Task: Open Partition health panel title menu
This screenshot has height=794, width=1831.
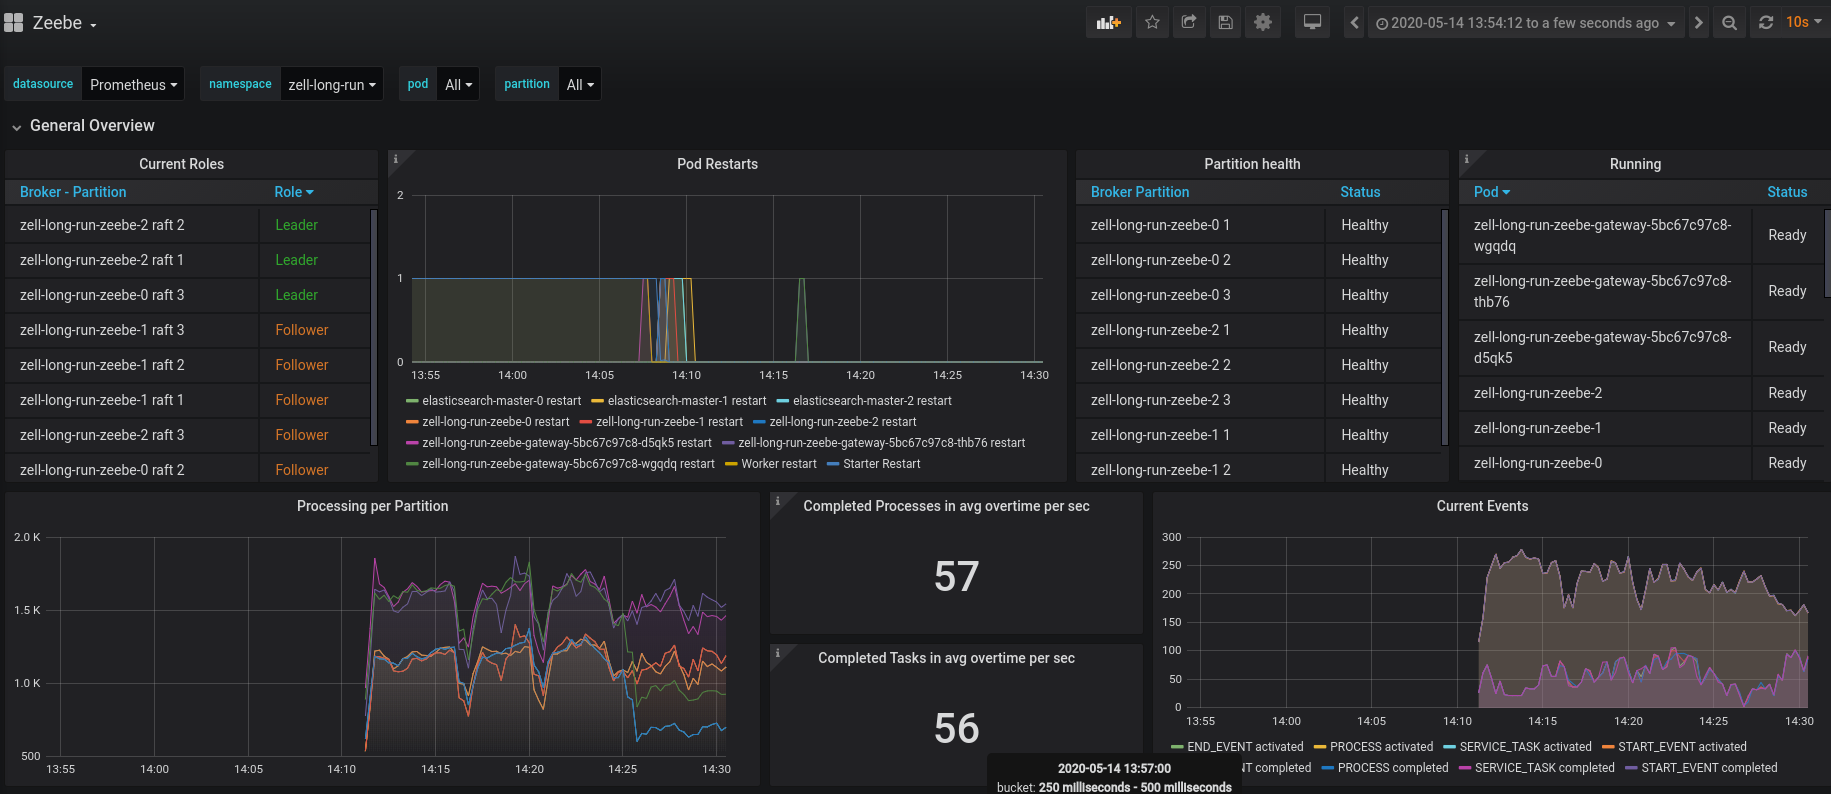Action: (x=1252, y=164)
